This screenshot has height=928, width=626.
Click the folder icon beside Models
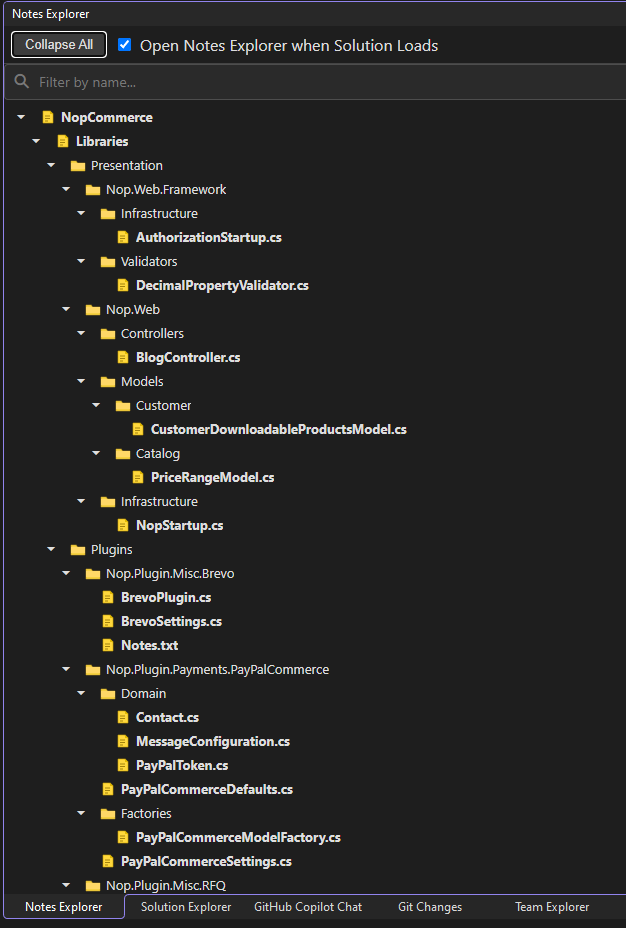[108, 382]
